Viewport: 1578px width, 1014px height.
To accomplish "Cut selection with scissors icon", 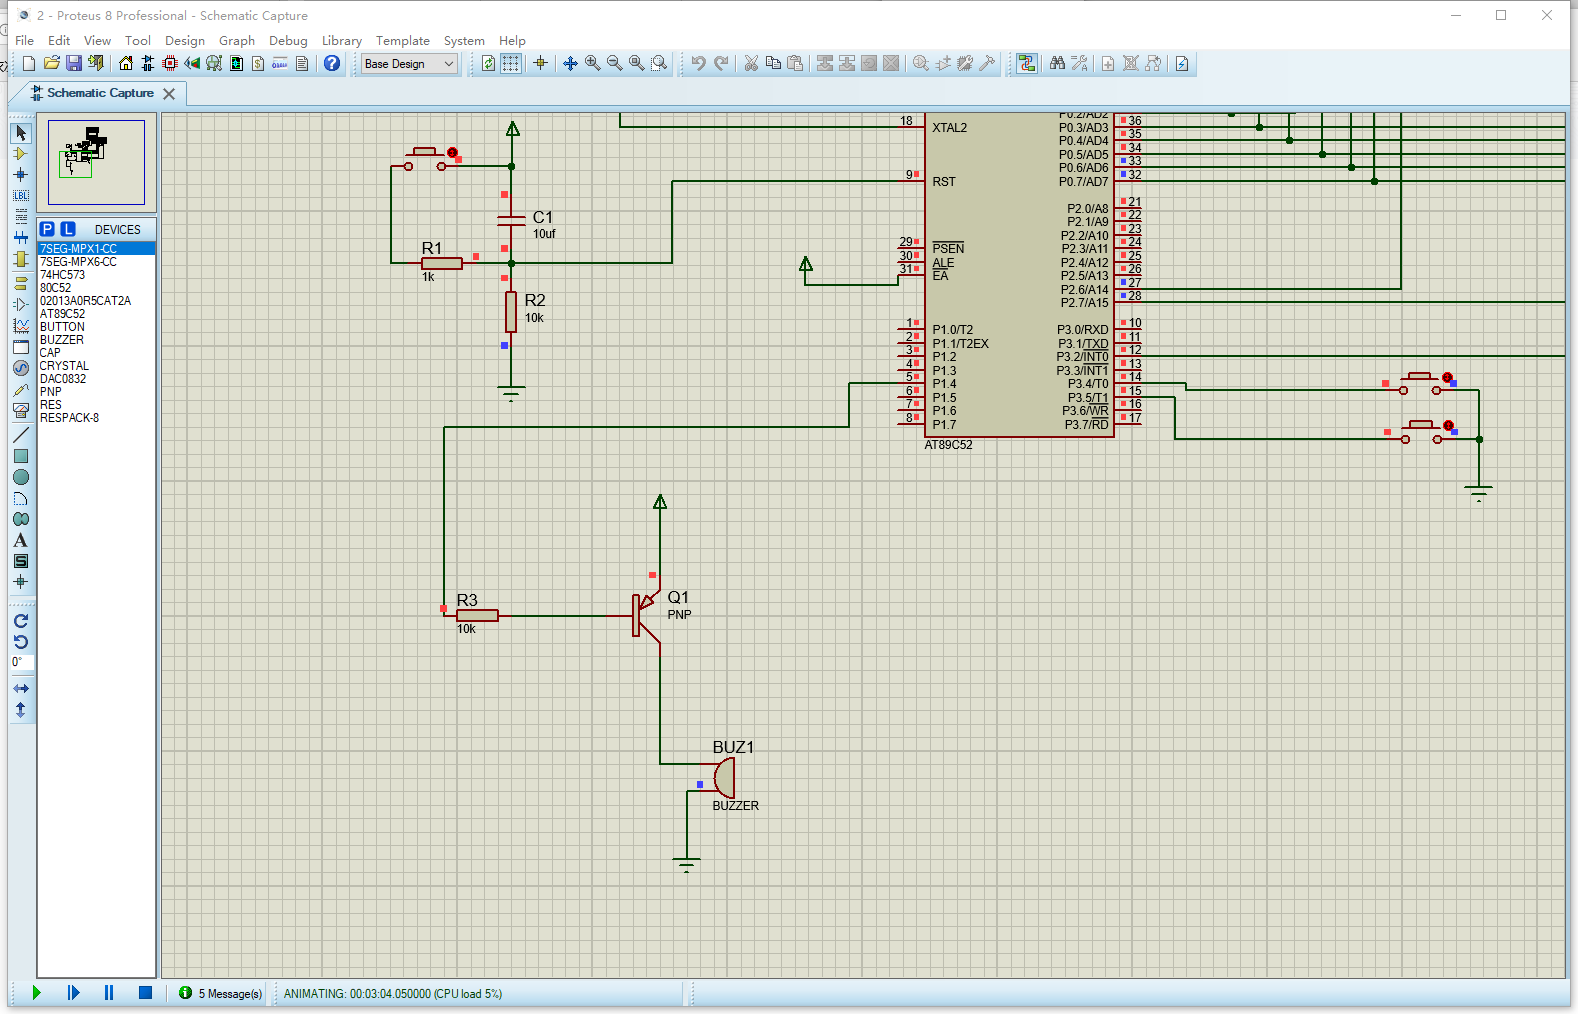I will click(x=751, y=63).
